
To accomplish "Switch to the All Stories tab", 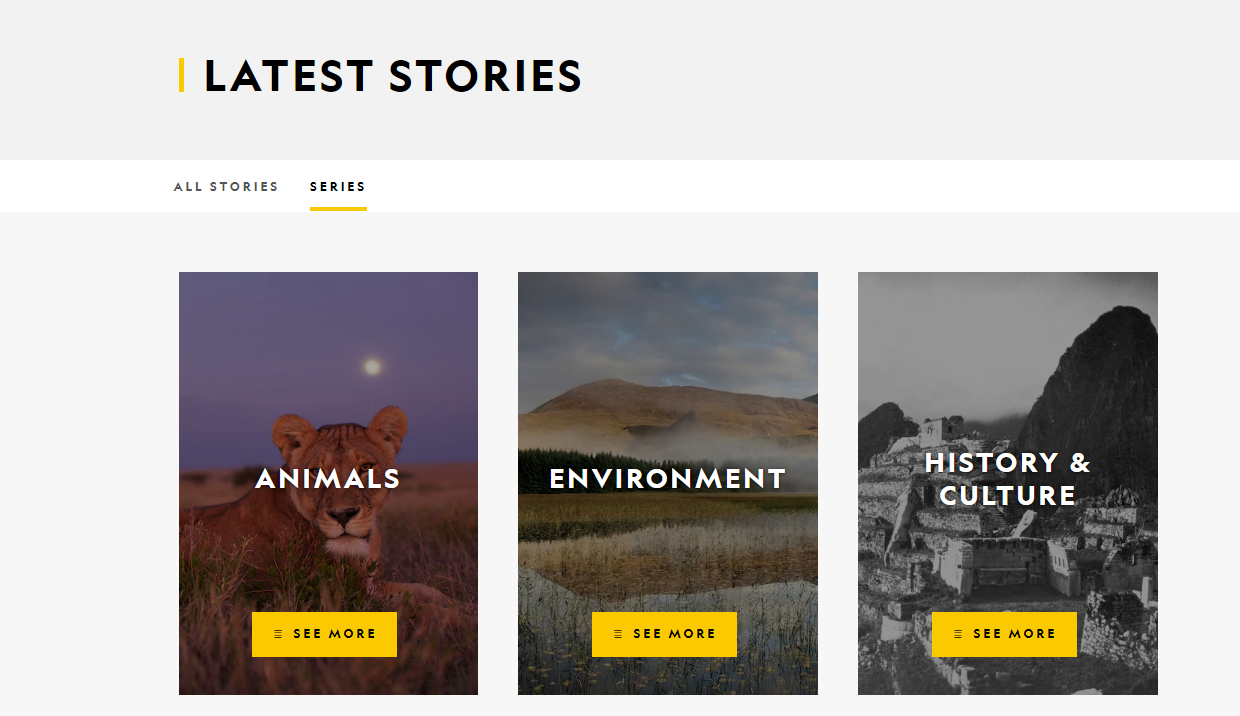I will click(x=226, y=187).
